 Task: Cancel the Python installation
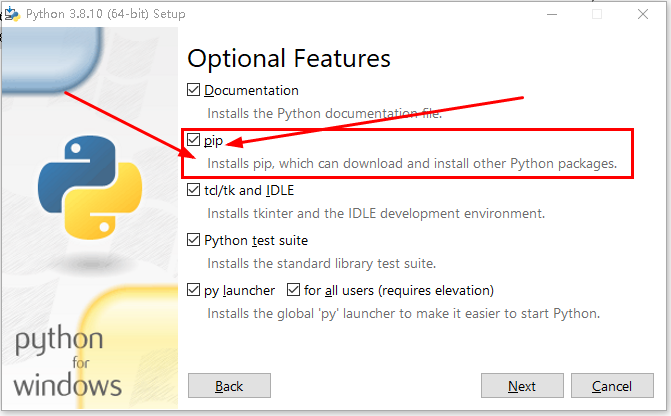pyautogui.click(x=612, y=386)
